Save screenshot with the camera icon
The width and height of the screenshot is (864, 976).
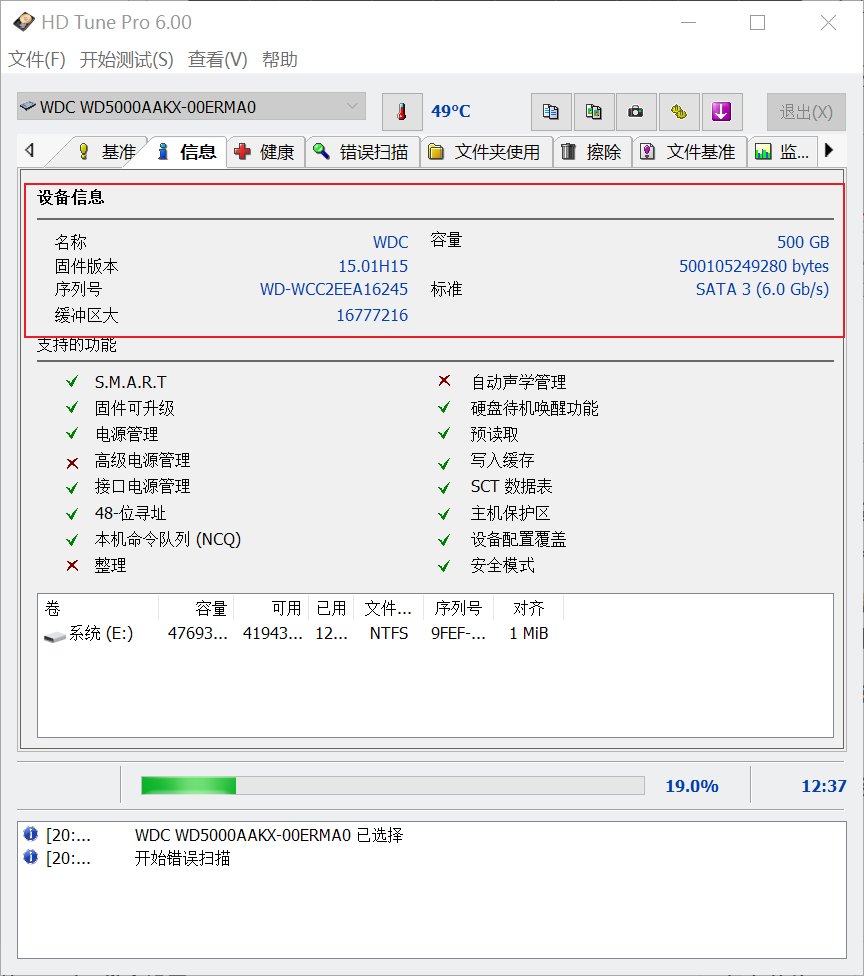tap(636, 112)
